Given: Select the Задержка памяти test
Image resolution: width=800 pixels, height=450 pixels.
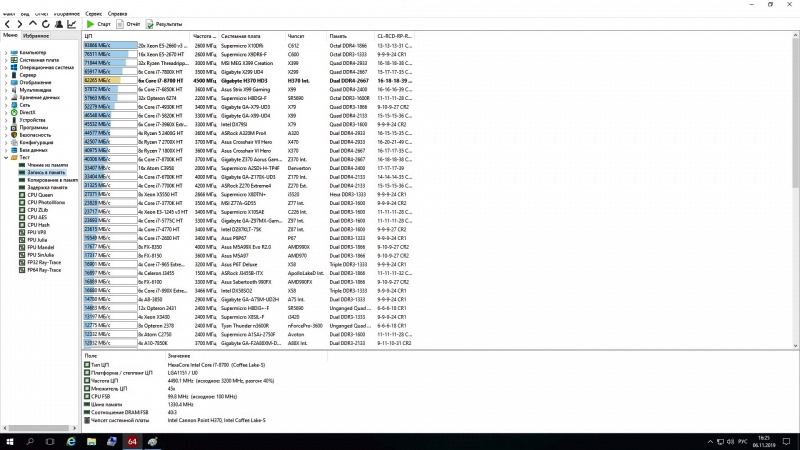Looking at the screenshot, I should coord(47,188).
